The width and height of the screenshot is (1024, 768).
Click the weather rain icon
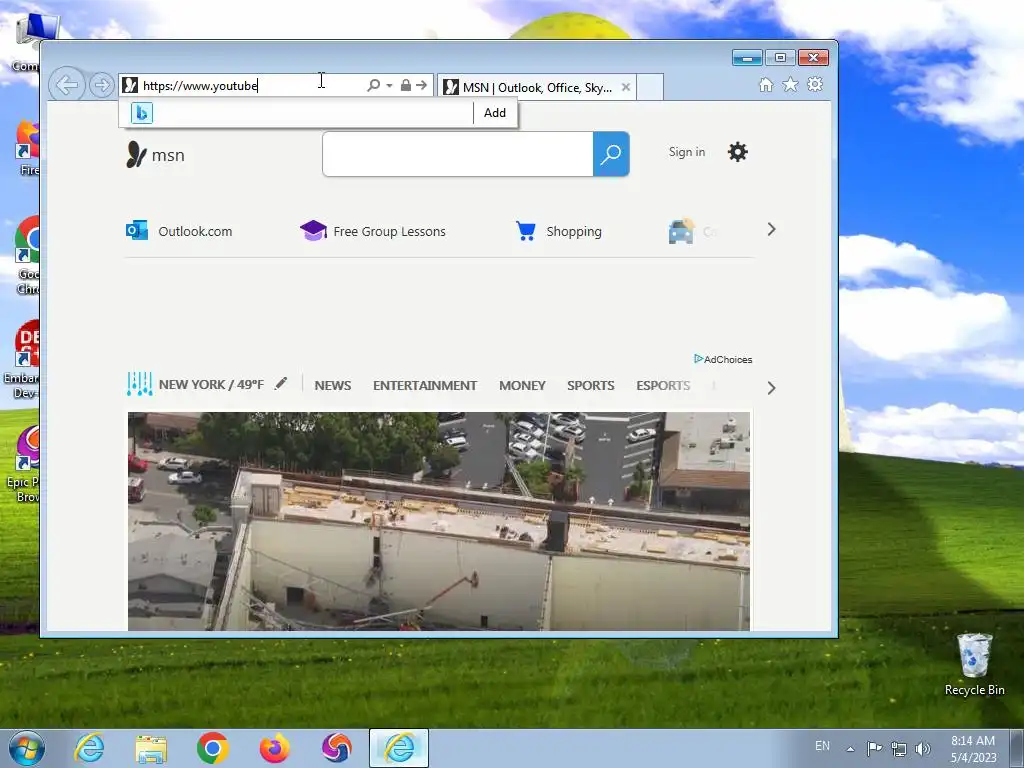click(139, 384)
